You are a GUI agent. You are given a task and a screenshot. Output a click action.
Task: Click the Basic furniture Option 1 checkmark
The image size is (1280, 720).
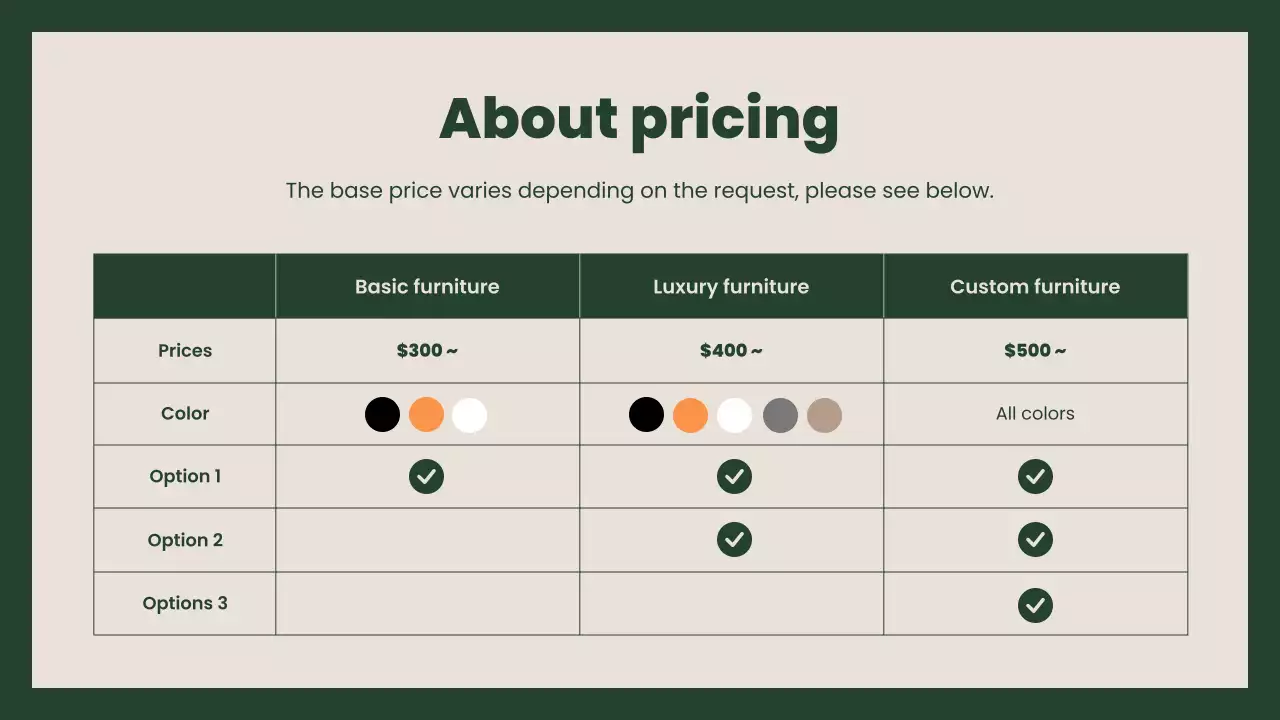pos(426,477)
